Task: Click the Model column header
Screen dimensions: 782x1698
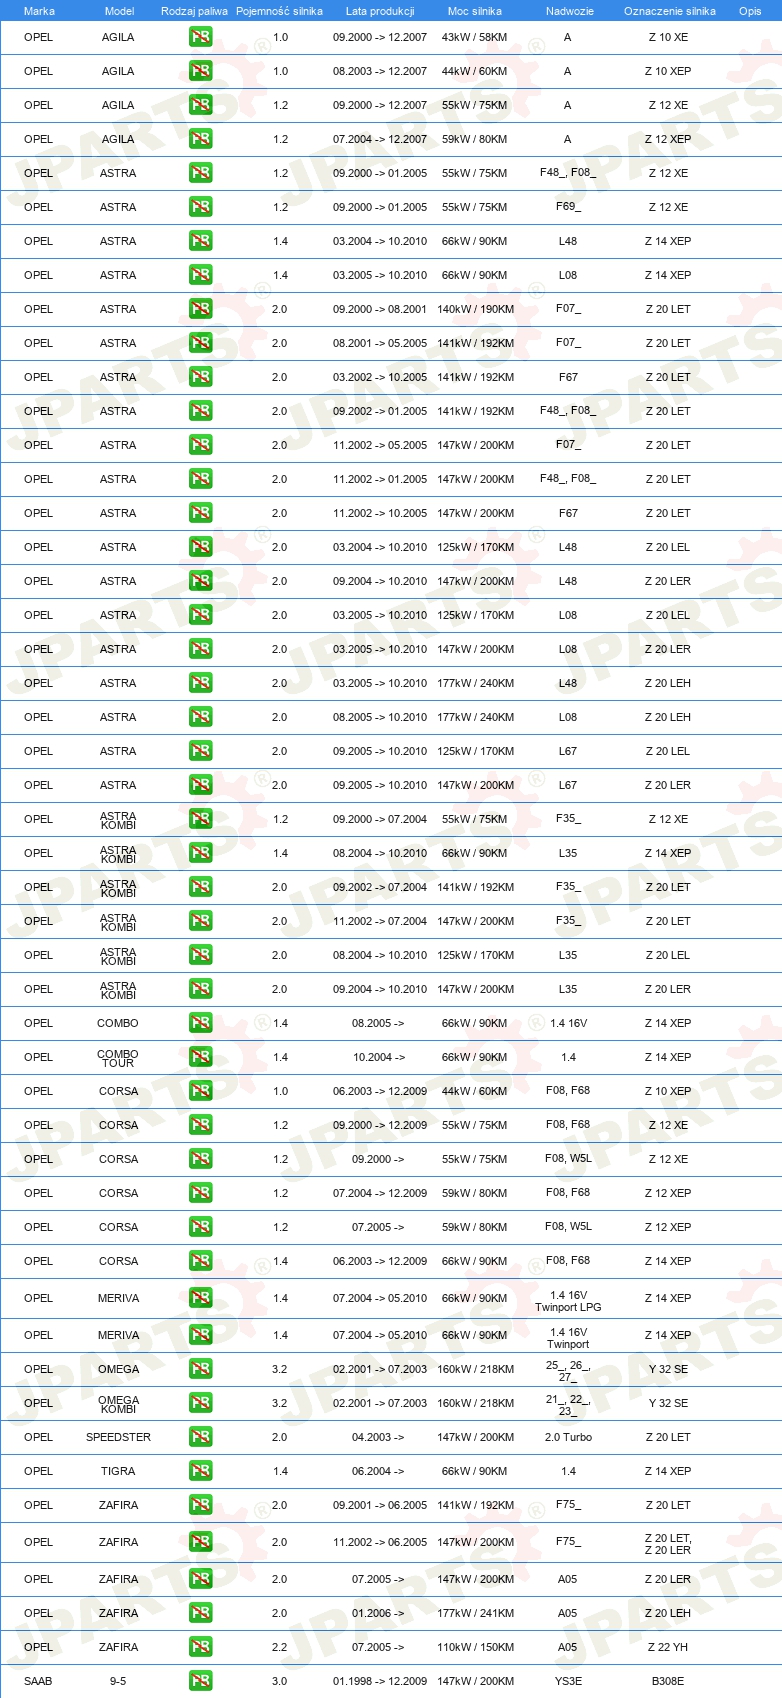Action: click(x=119, y=11)
